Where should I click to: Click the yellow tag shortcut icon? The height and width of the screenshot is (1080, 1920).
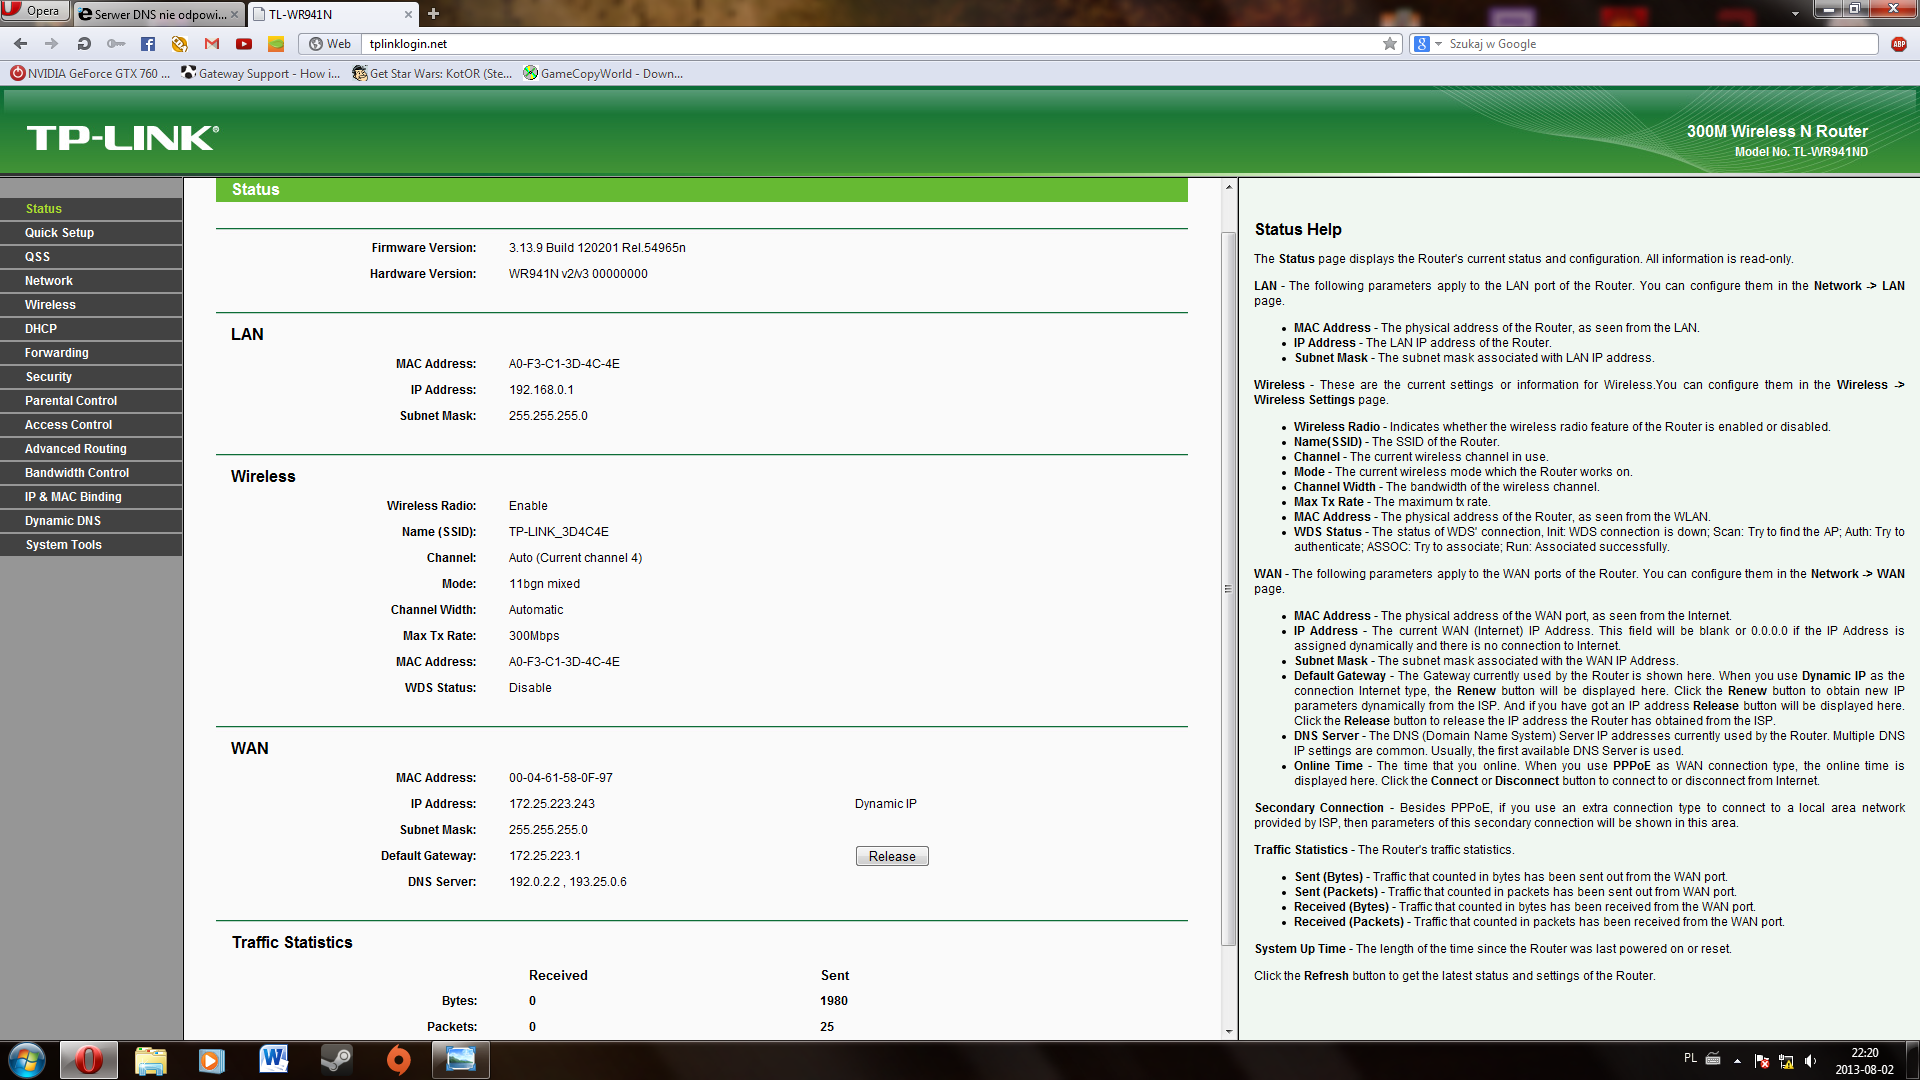point(180,44)
